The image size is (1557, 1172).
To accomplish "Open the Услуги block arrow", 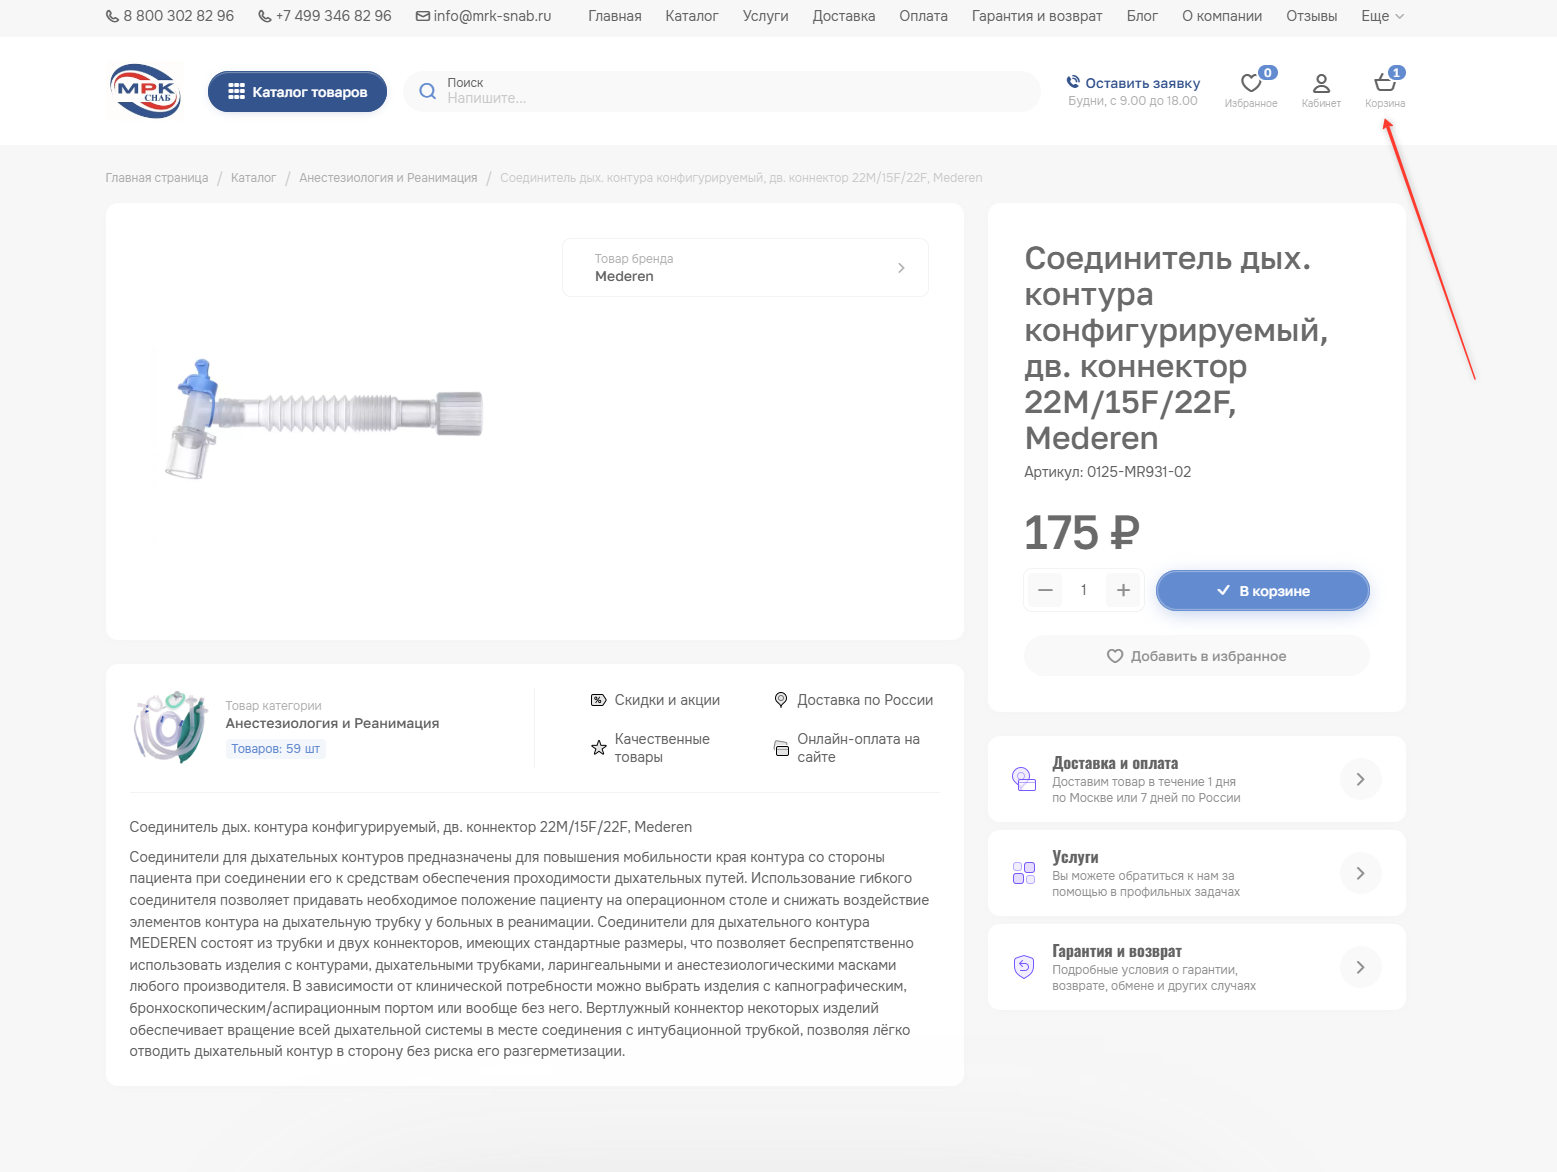I will [x=1360, y=873].
